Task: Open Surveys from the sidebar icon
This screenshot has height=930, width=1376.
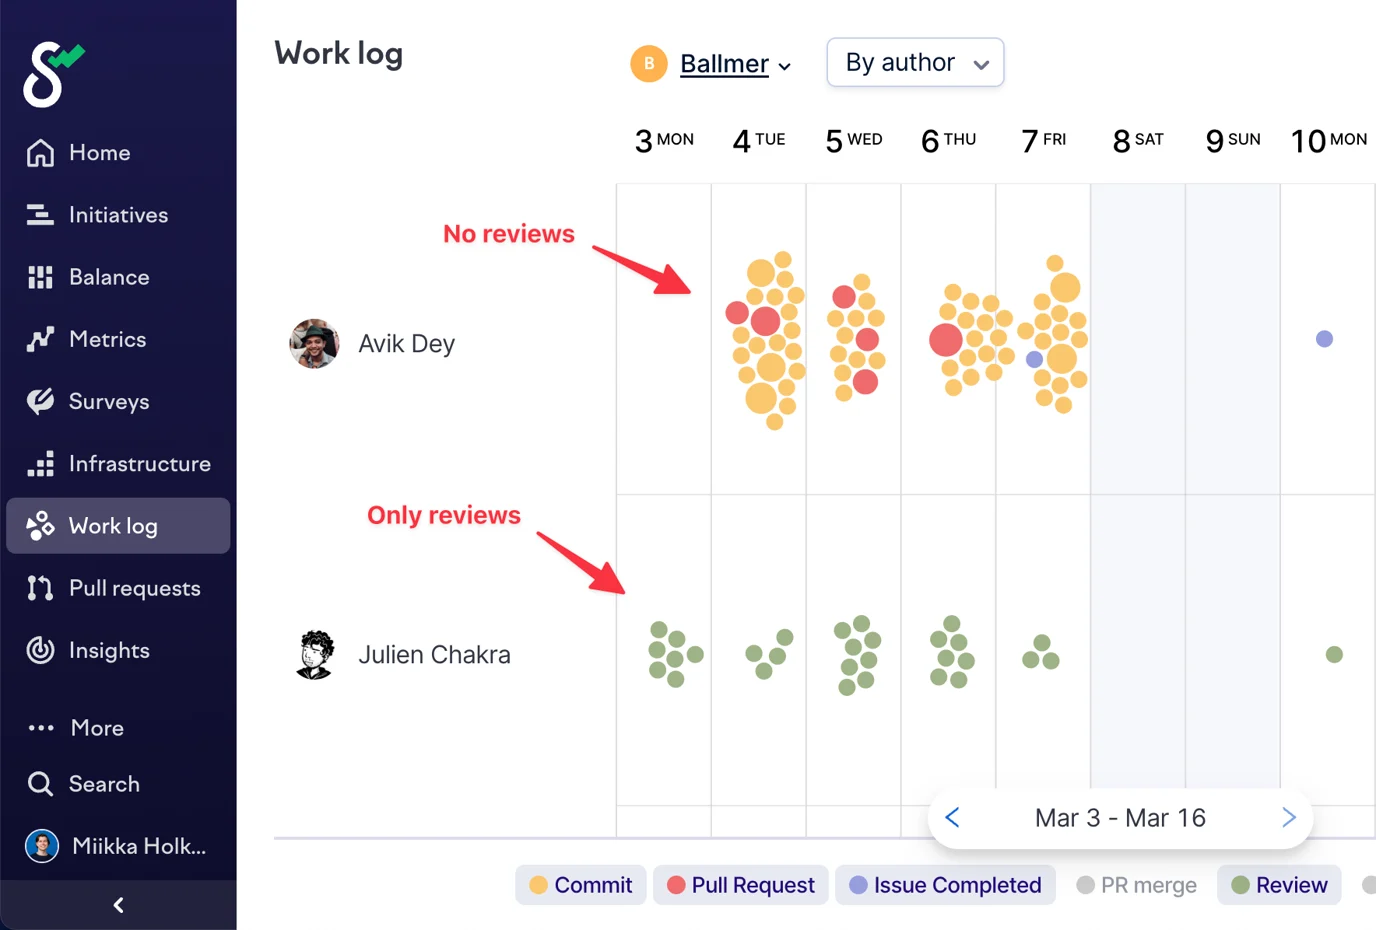Action: click(40, 401)
